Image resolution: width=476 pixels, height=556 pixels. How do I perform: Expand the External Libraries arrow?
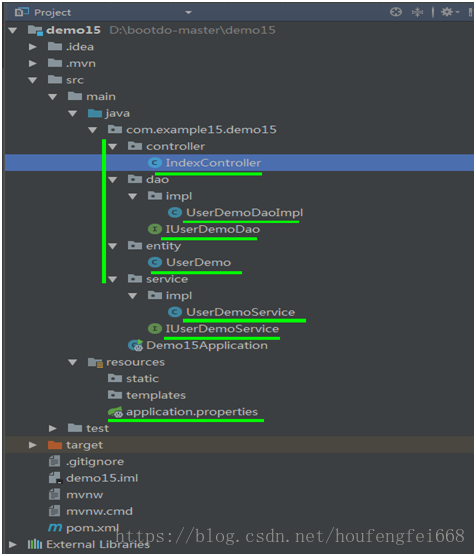[x=13, y=544]
